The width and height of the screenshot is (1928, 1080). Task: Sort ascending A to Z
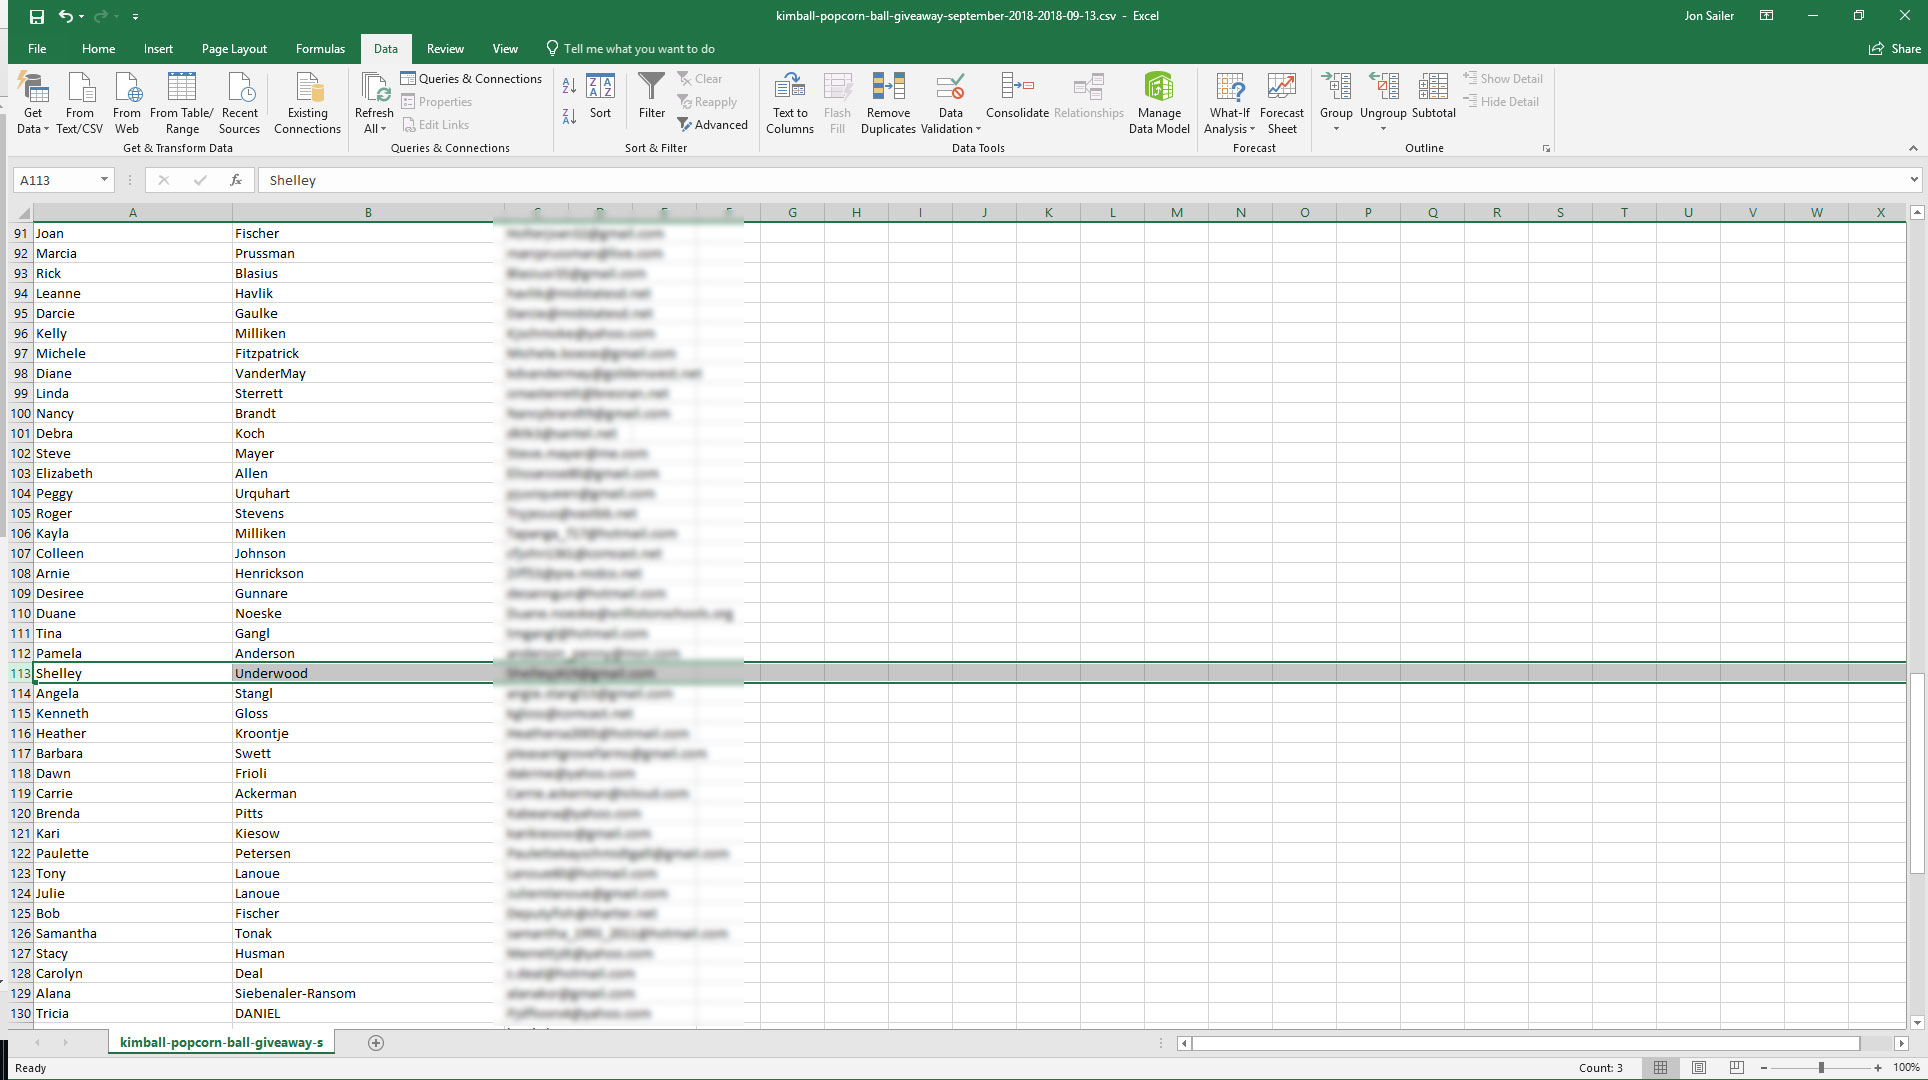pos(569,87)
